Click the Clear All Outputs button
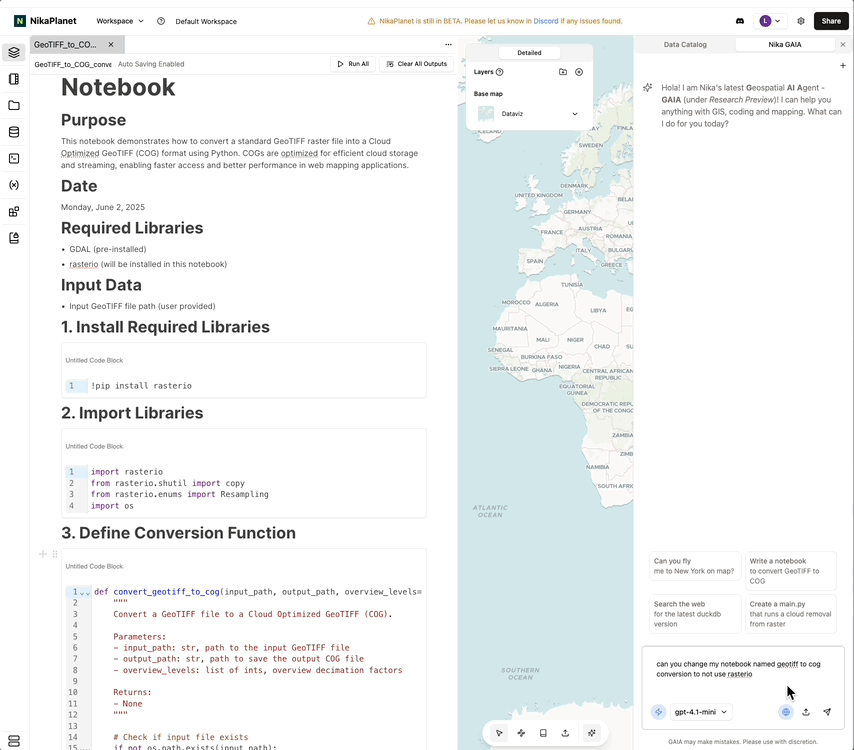 (x=417, y=64)
